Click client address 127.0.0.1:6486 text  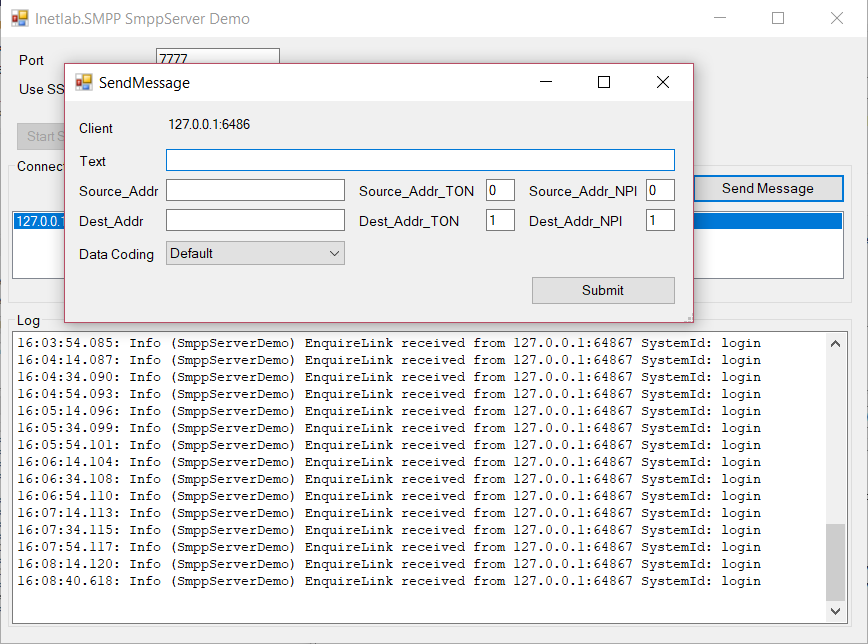pyautogui.click(x=209, y=124)
